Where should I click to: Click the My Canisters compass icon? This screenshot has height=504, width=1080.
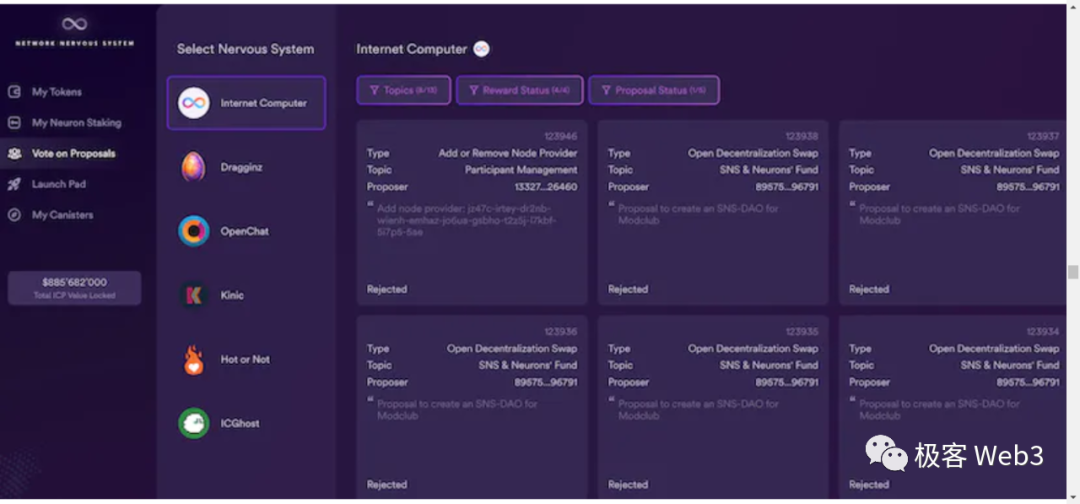pyautogui.click(x=14, y=215)
